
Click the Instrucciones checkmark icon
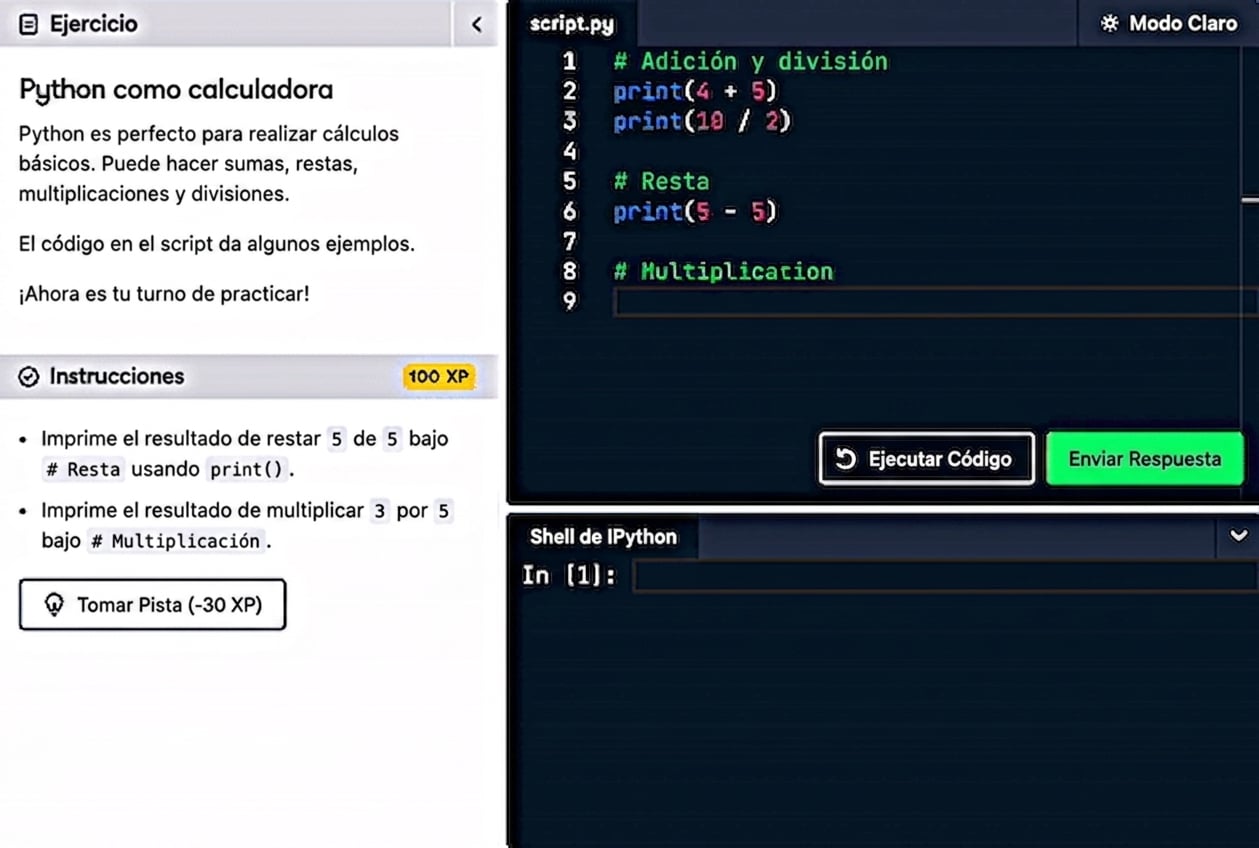pyautogui.click(x=29, y=376)
